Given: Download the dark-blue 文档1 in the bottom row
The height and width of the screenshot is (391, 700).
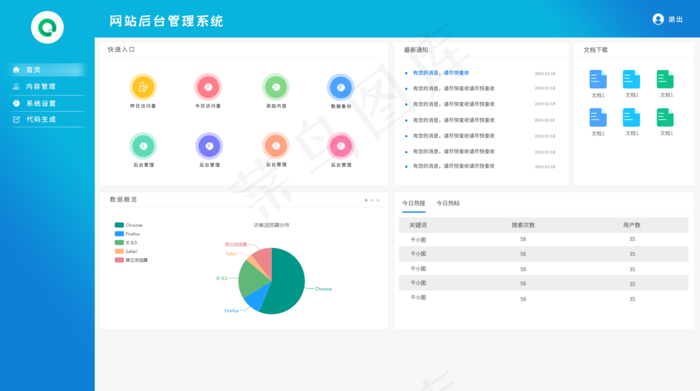Looking at the screenshot, I should tap(598, 118).
